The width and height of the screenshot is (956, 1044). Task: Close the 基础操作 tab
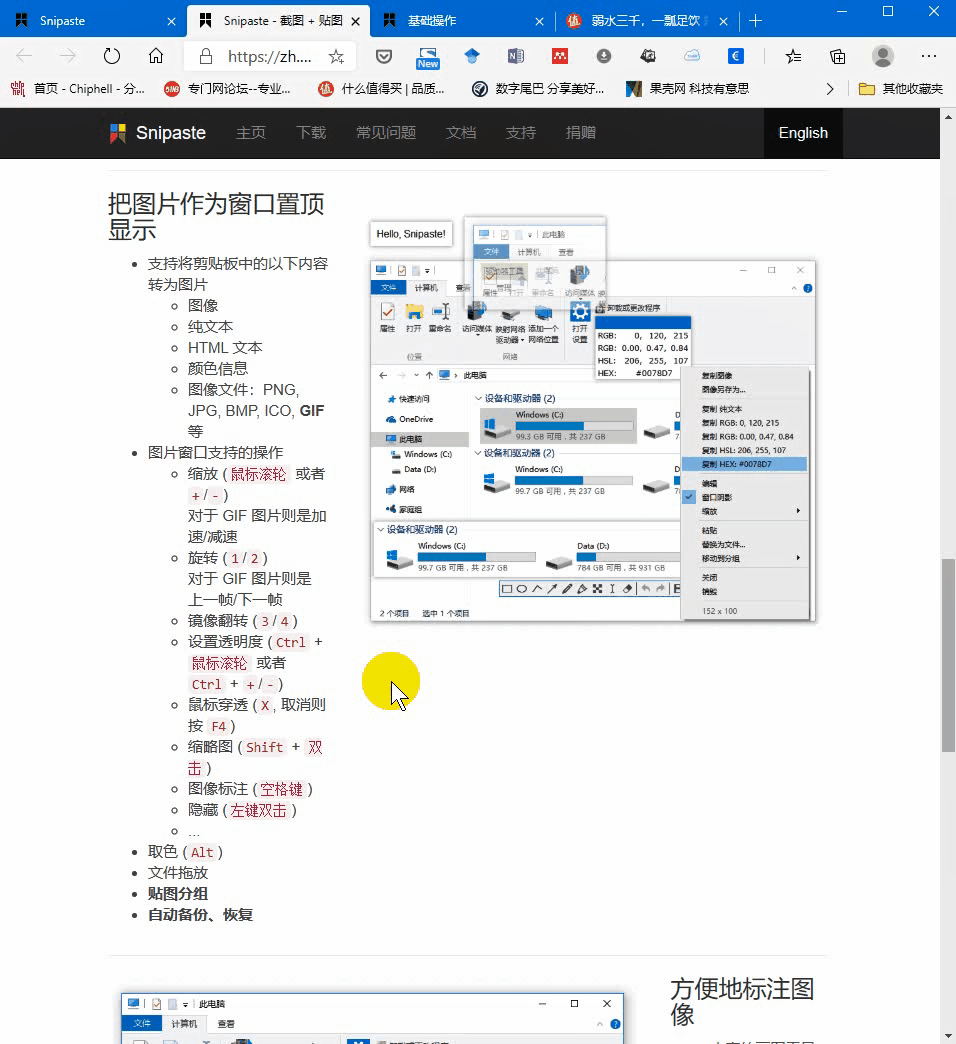tap(539, 21)
